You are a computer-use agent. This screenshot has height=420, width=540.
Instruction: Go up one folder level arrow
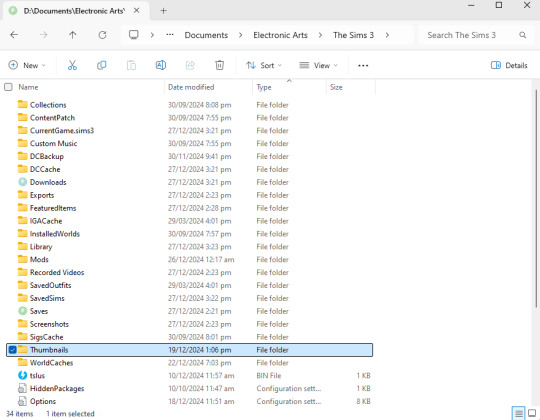tap(73, 35)
